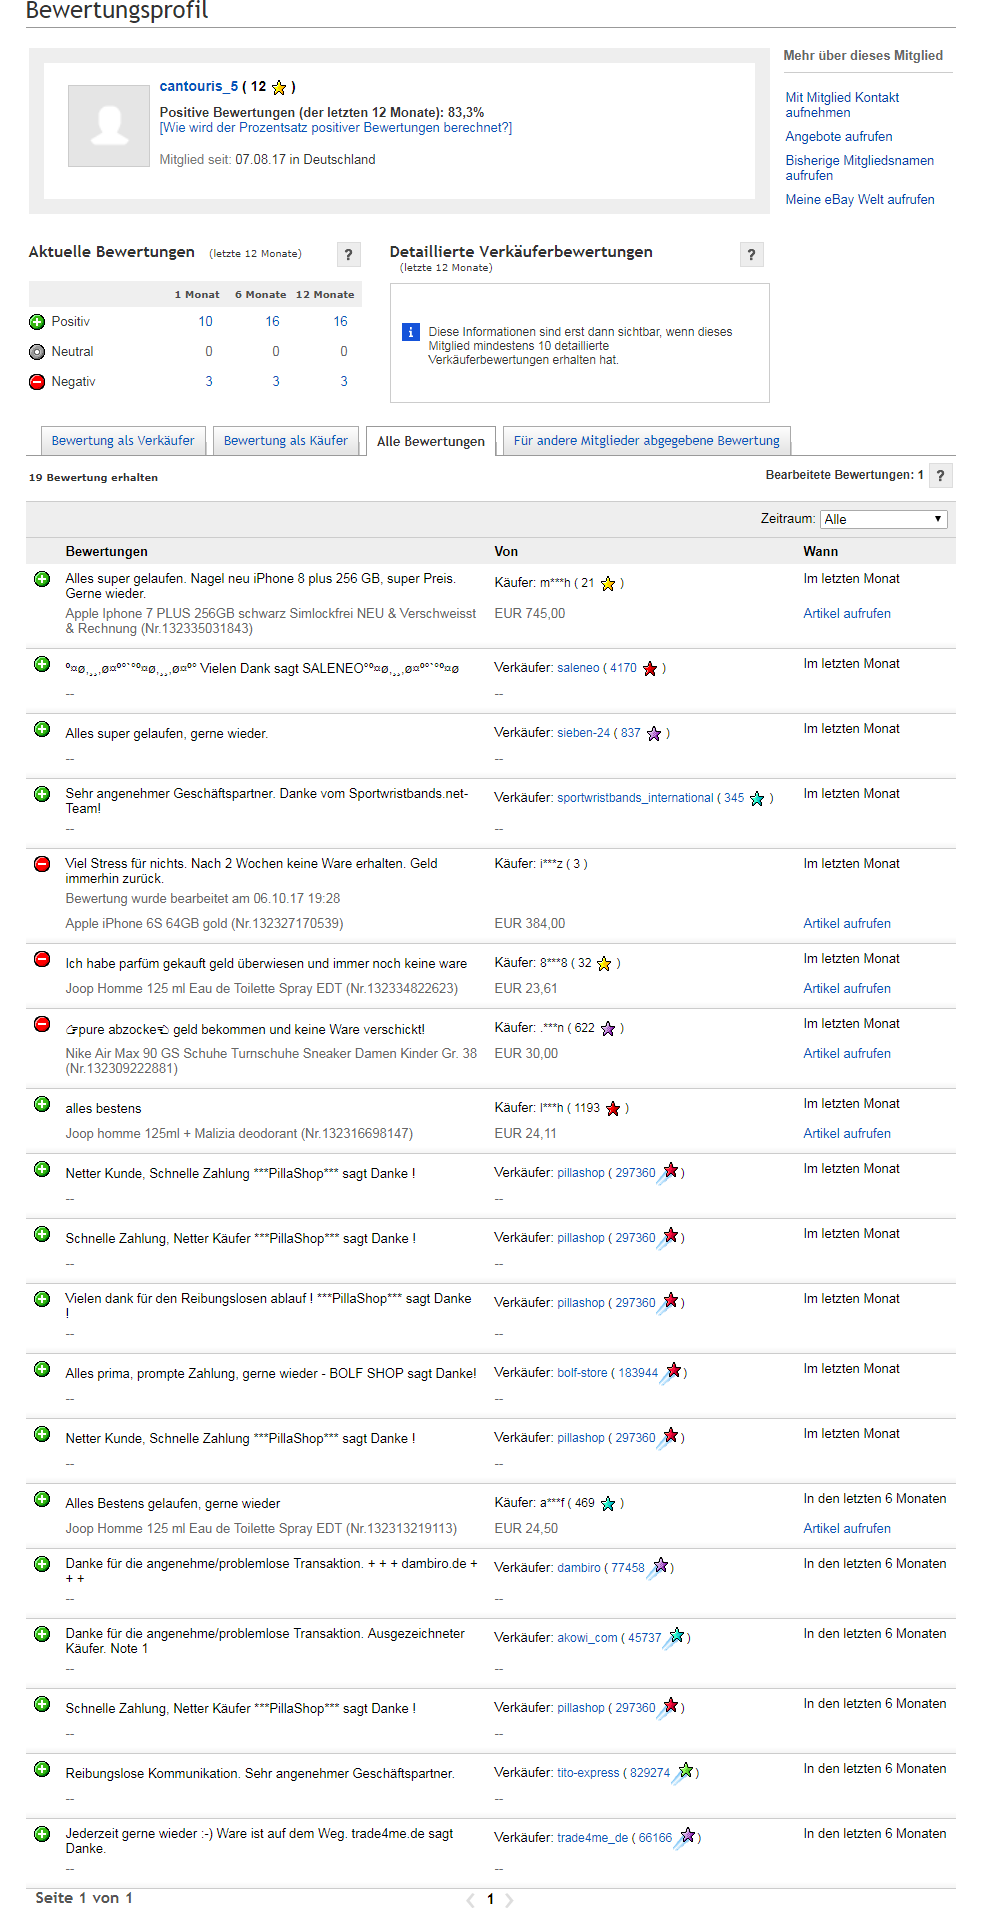Viewport: 993px width, 1925px height.
Task: Switch to Bewertung als Verkäufer tab
Action: click(x=123, y=441)
